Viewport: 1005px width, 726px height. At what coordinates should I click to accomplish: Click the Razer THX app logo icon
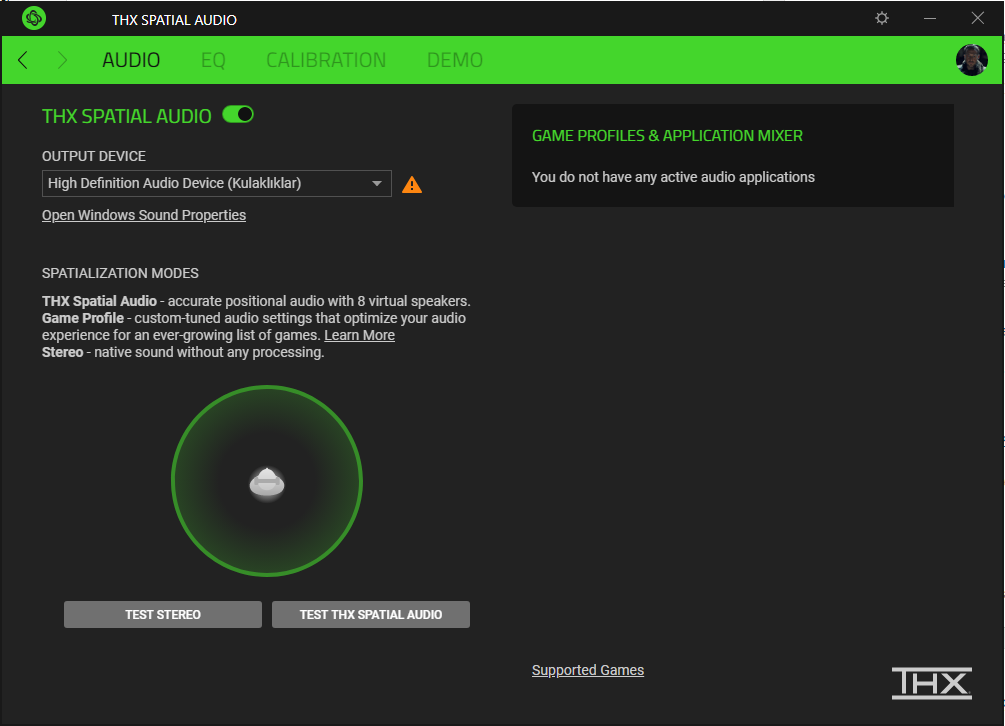point(34,18)
